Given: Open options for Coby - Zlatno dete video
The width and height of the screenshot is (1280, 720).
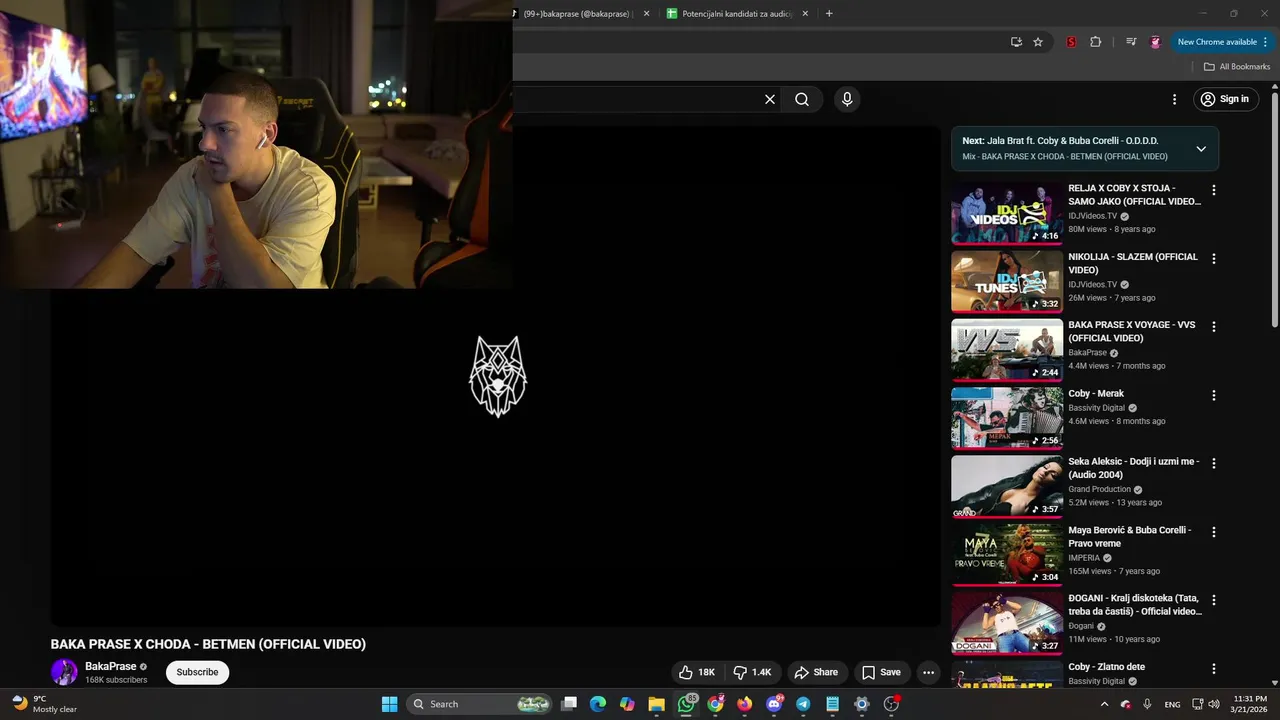Looking at the screenshot, I should pyautogui.click(x=1214, y=668).
